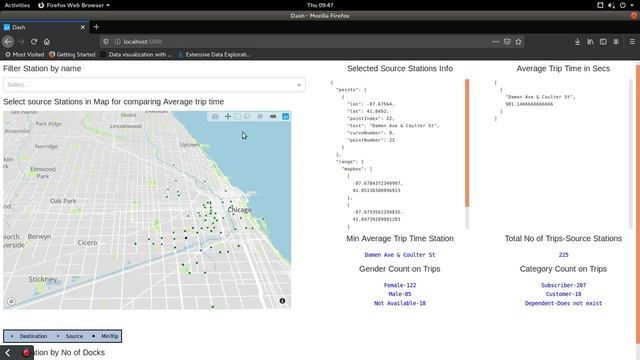640x360 pixels.
Task: Click Male-85 gender count
Action: 400,294
